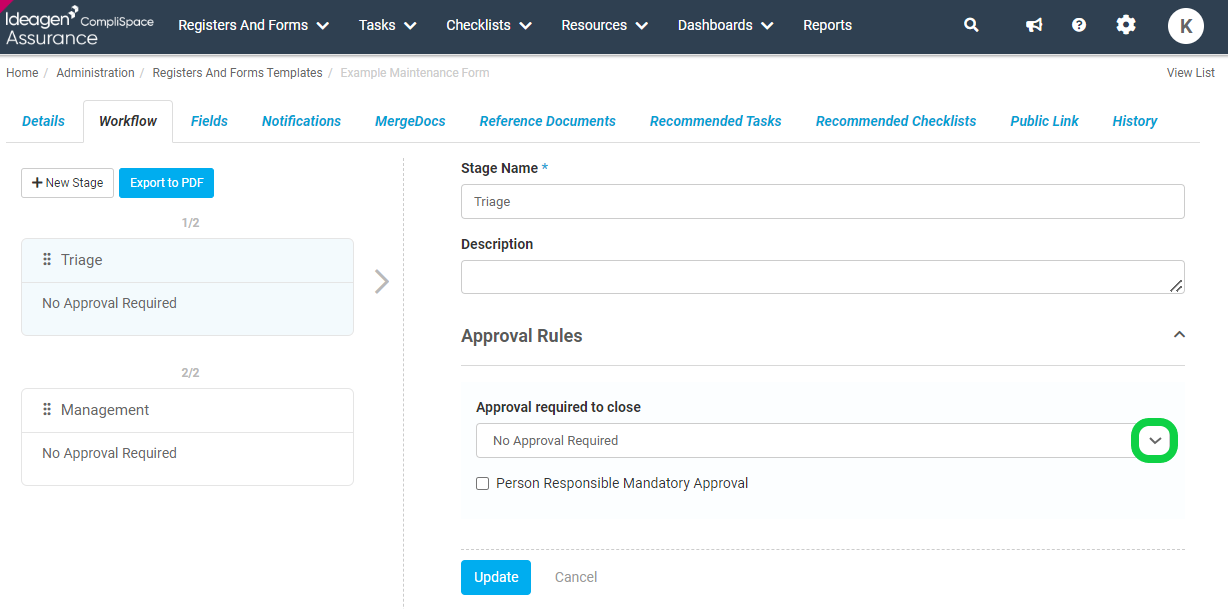Open the settings gear icon
The height and width of the screenshot is (609, 1228).
[x=1126, y=25]
